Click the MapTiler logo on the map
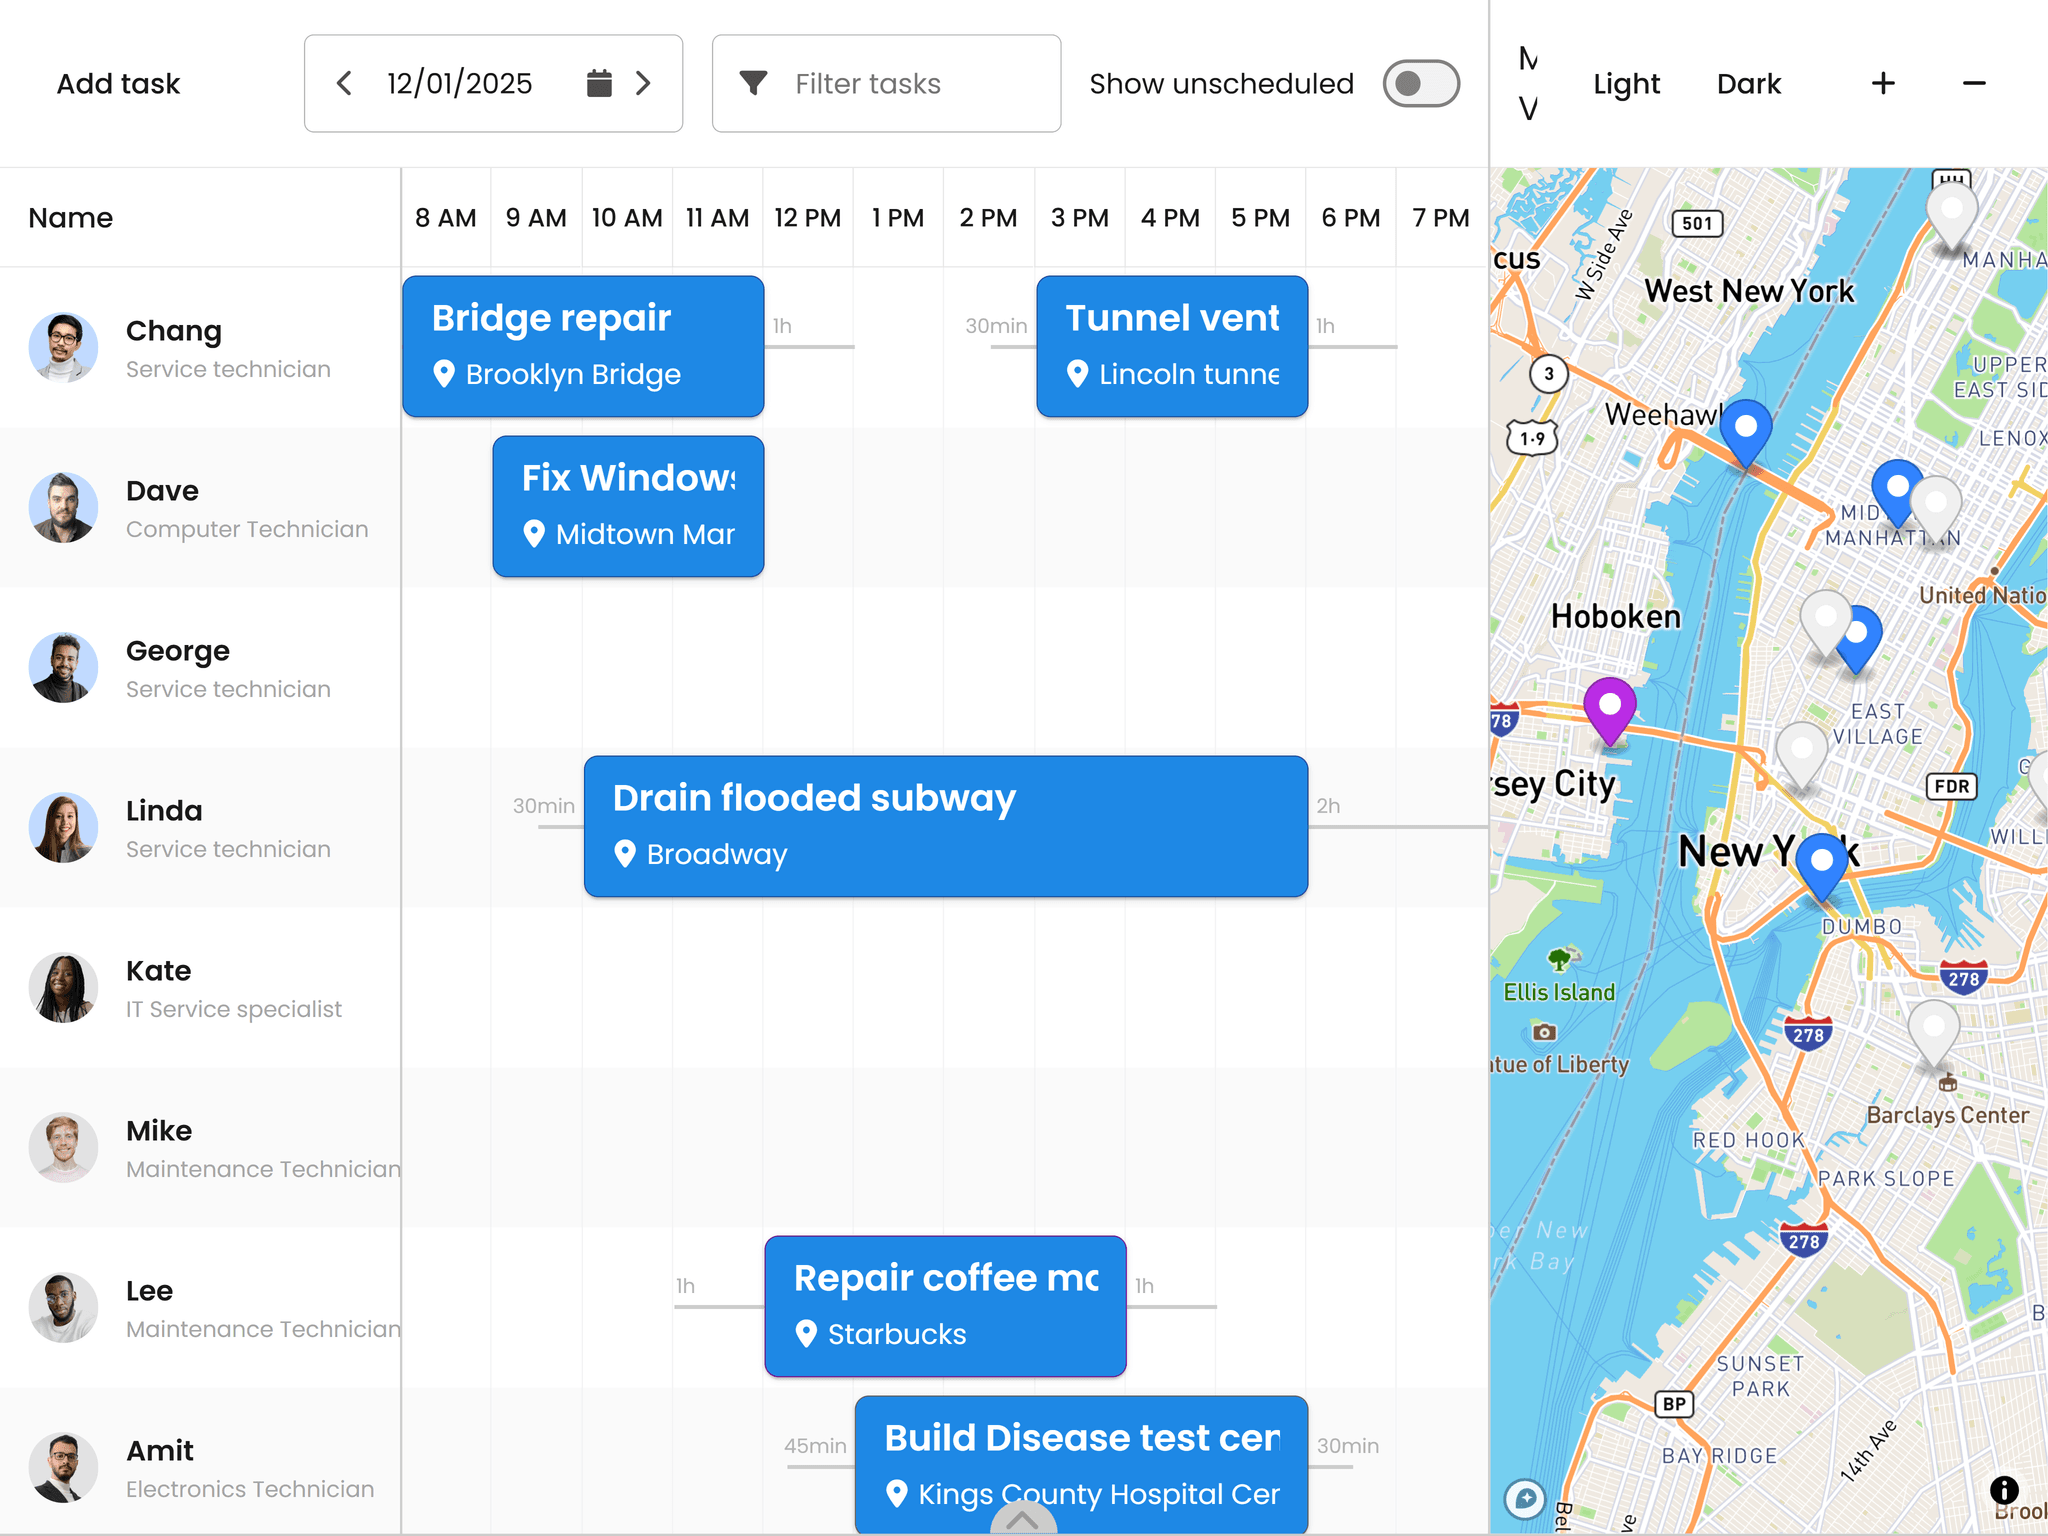Screen dimensions: 2048x1536 (x=1524, y=1497)
